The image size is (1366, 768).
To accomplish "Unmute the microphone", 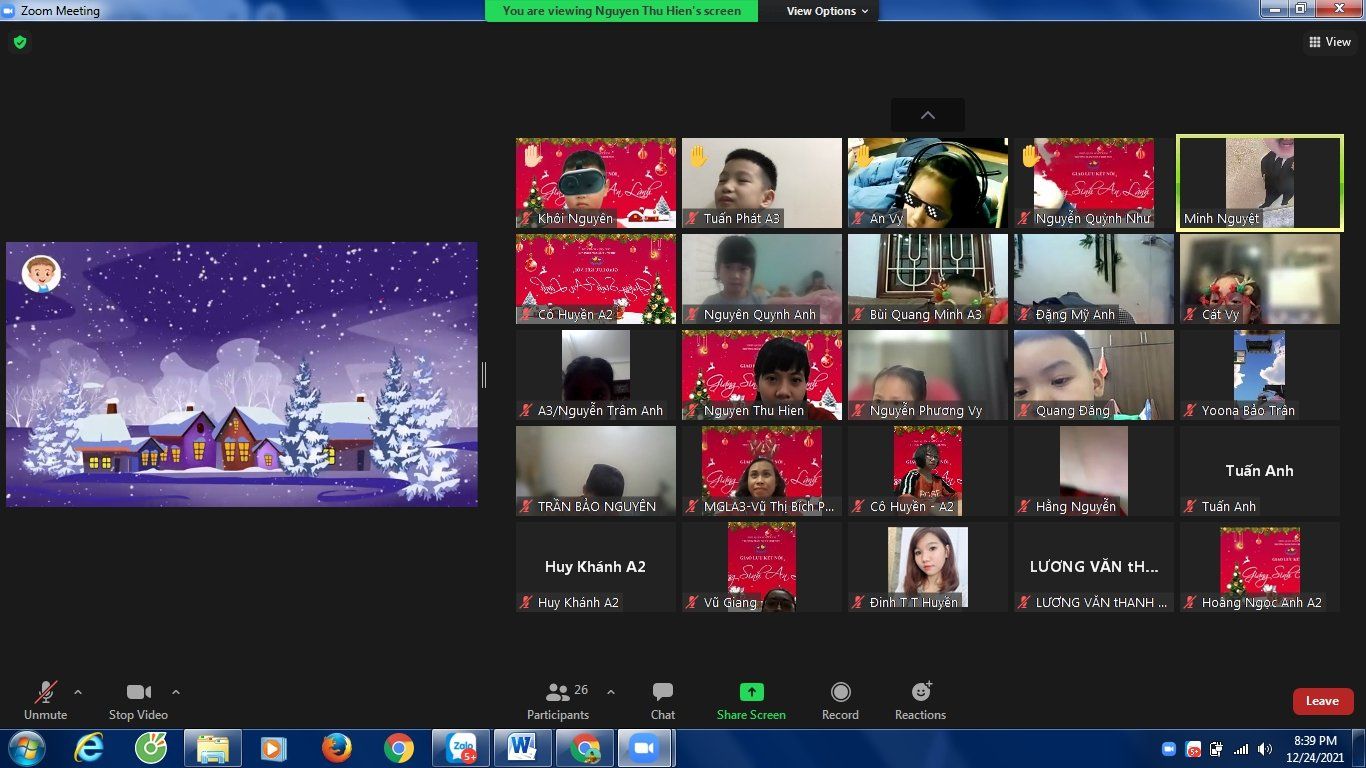I will point(45,700).
